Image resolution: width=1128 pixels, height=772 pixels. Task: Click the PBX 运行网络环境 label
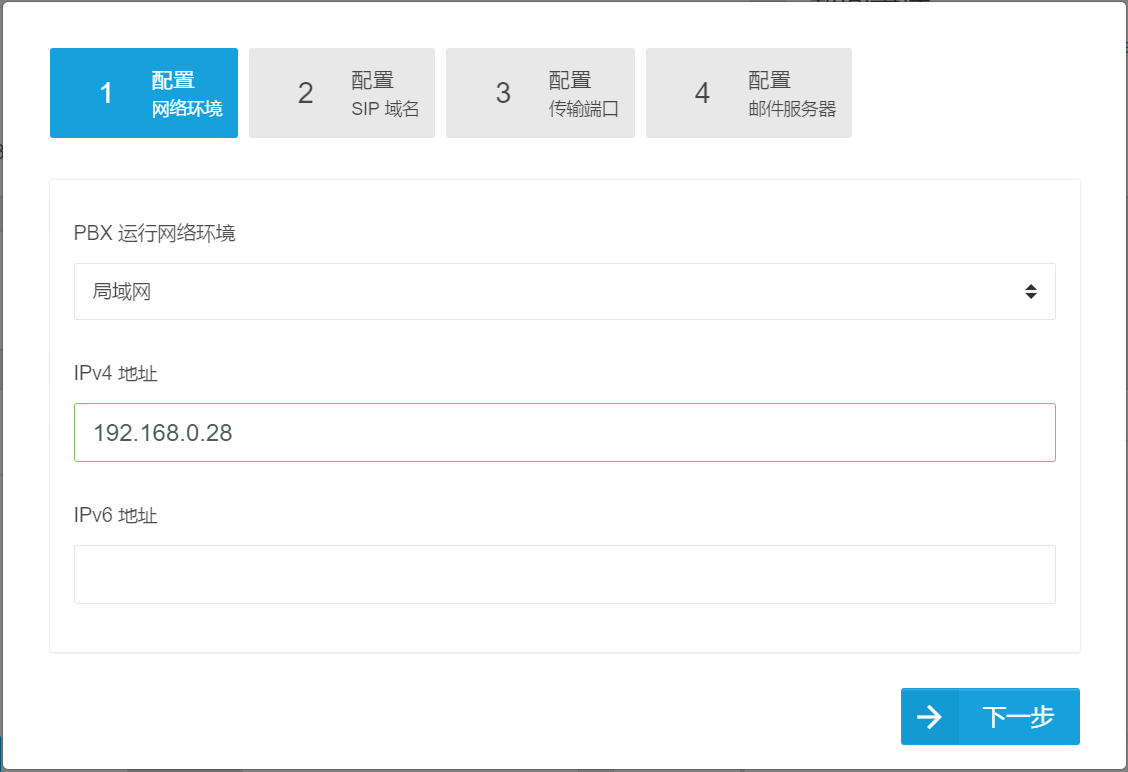[155, 233]
